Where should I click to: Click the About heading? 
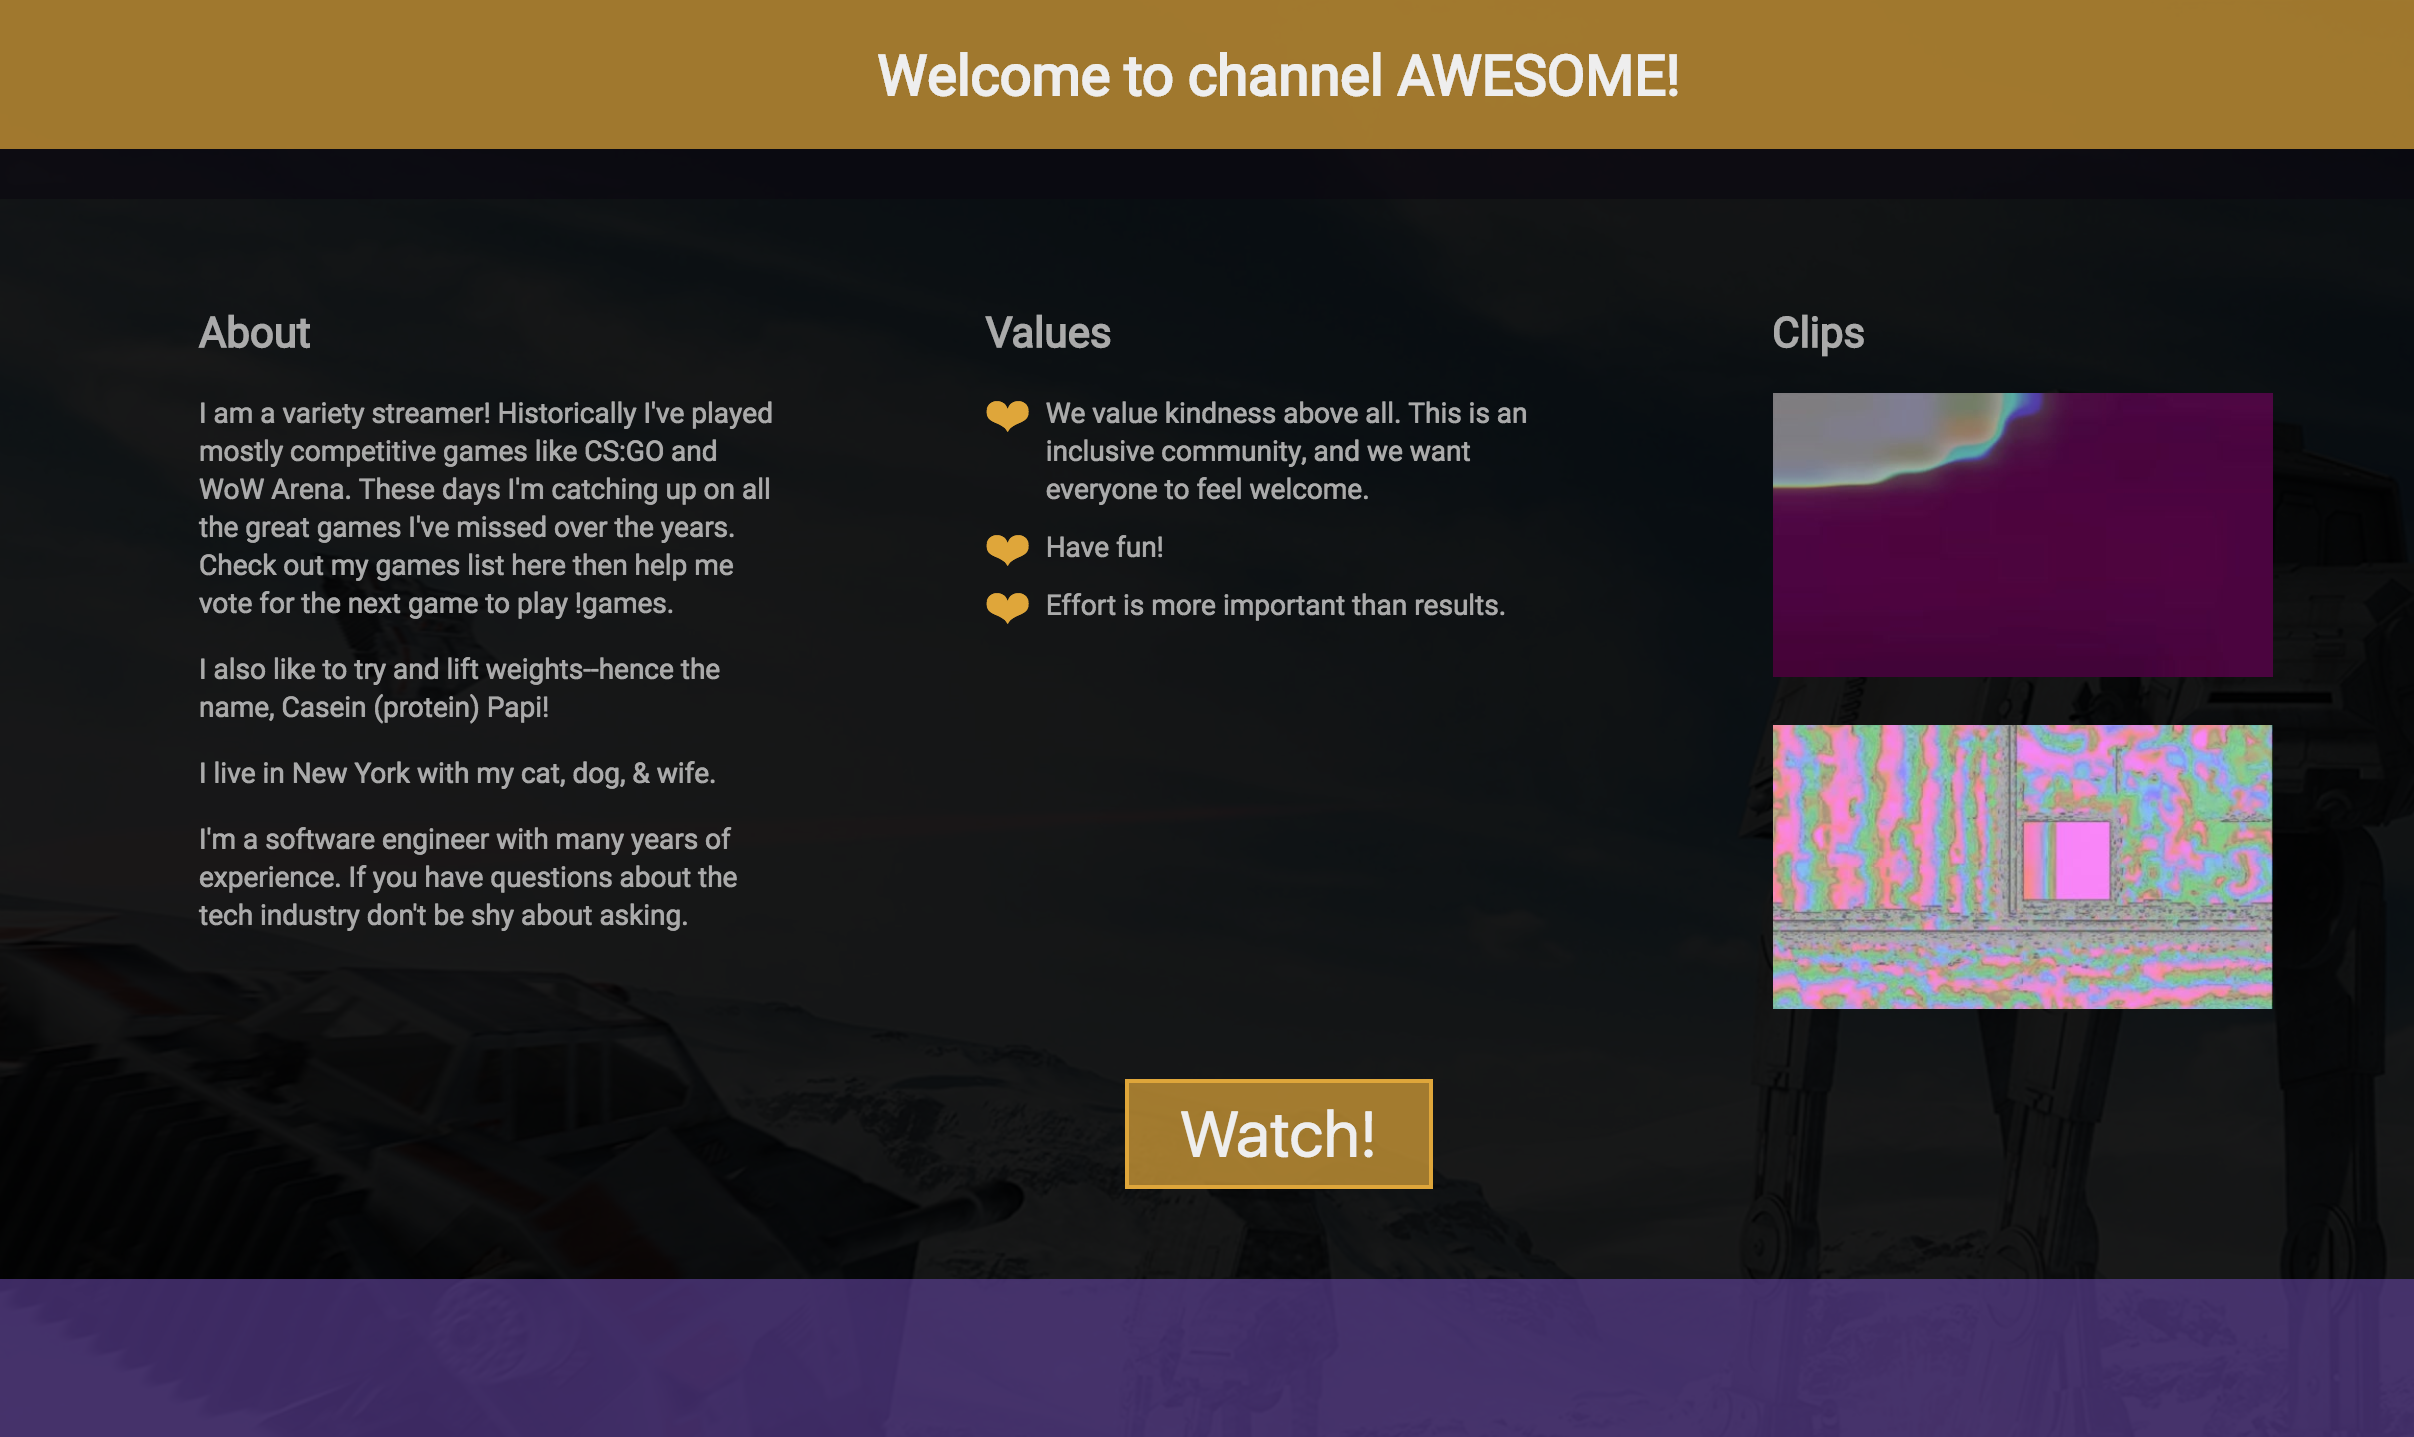[x=254, y=333]
